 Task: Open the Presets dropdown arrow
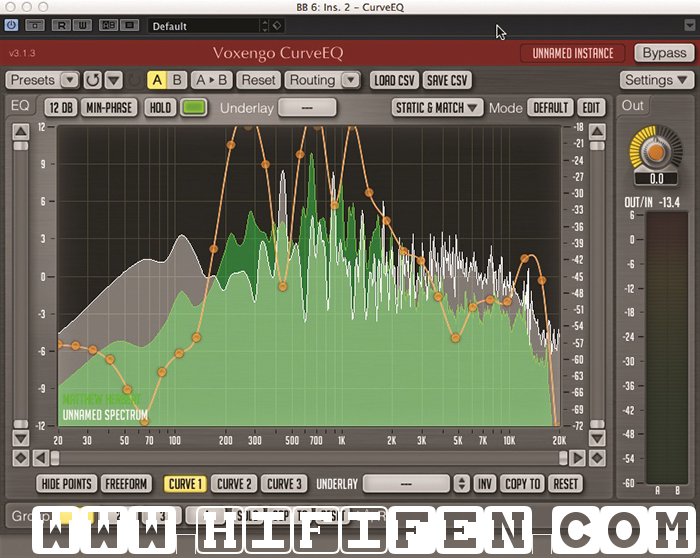[x=69, y=80]
